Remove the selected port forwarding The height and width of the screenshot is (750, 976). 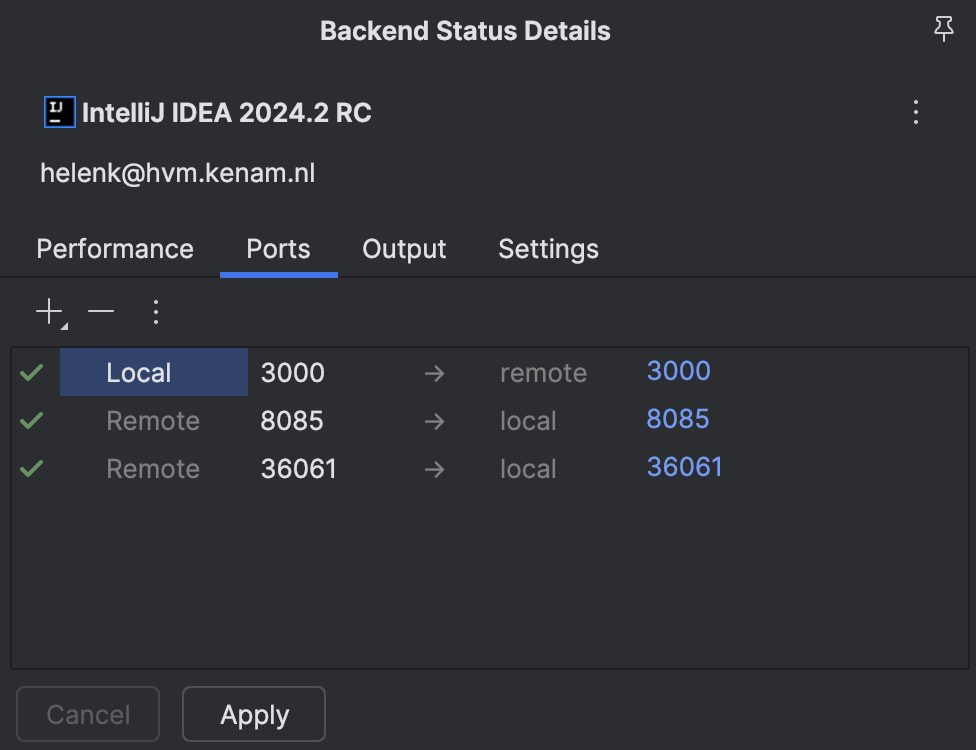(x=101, y=312)
